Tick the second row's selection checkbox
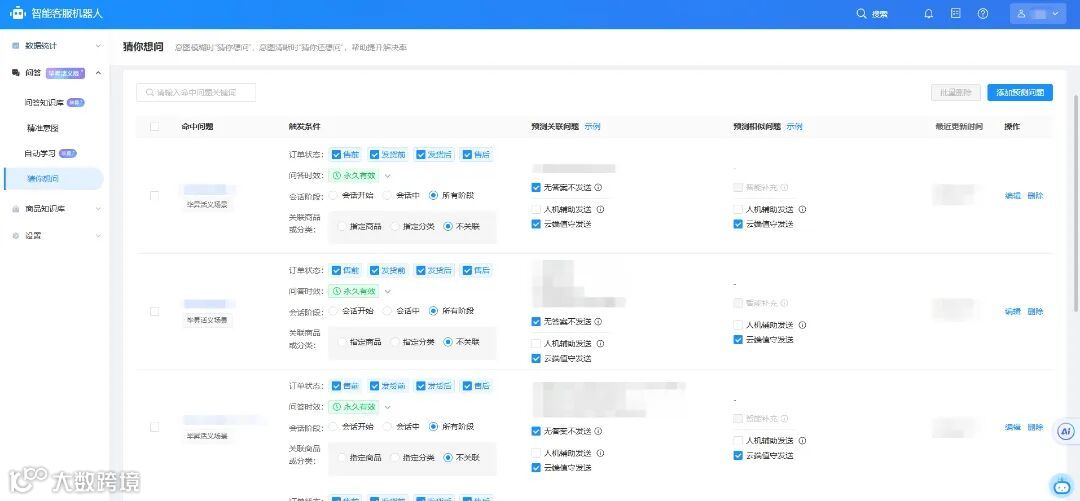Image resolution: width=1080 pixels, height=501 pixels. 154,311
